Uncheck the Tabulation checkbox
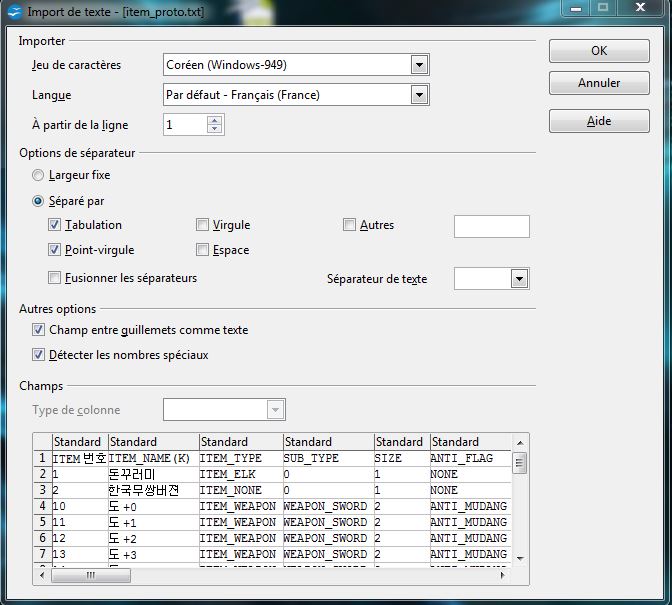 click(54, 225)
